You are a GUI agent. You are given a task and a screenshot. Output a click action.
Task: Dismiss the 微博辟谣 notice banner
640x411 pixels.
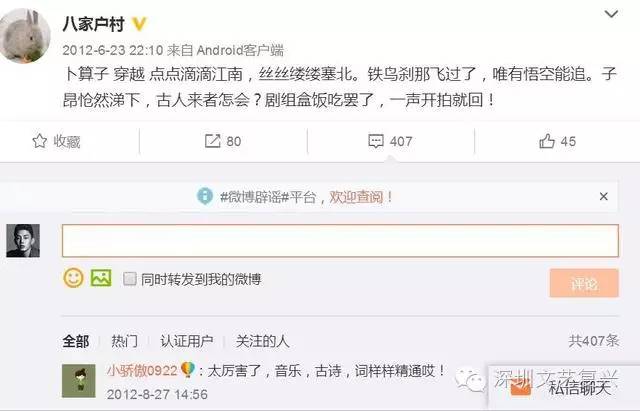[604, 196]
